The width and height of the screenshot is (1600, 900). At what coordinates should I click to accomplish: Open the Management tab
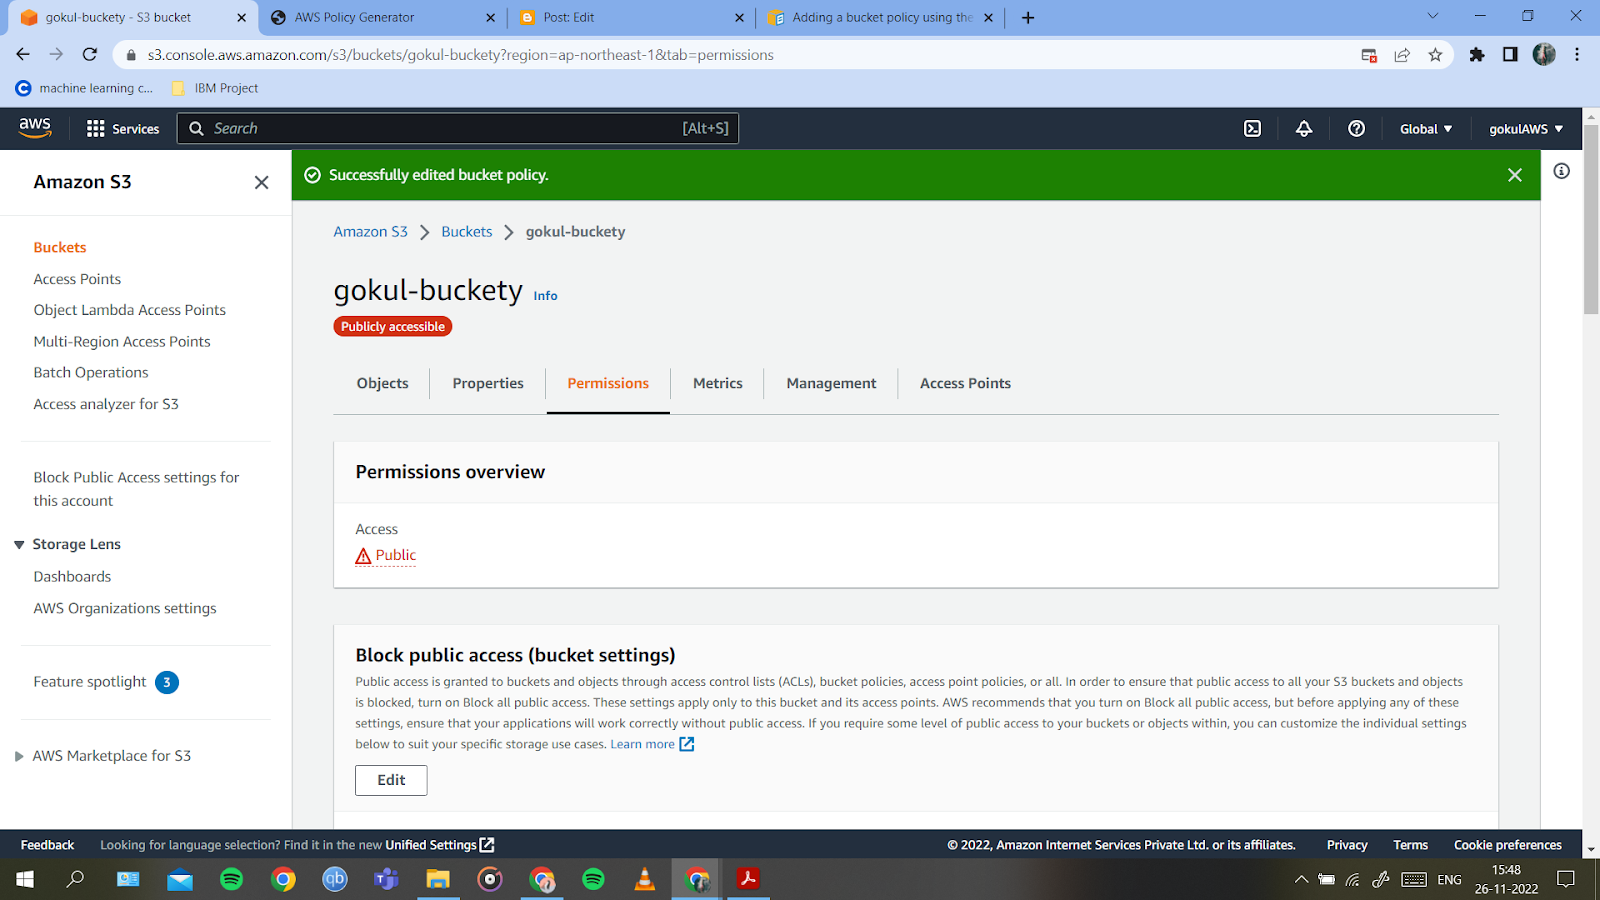point(831,383)
